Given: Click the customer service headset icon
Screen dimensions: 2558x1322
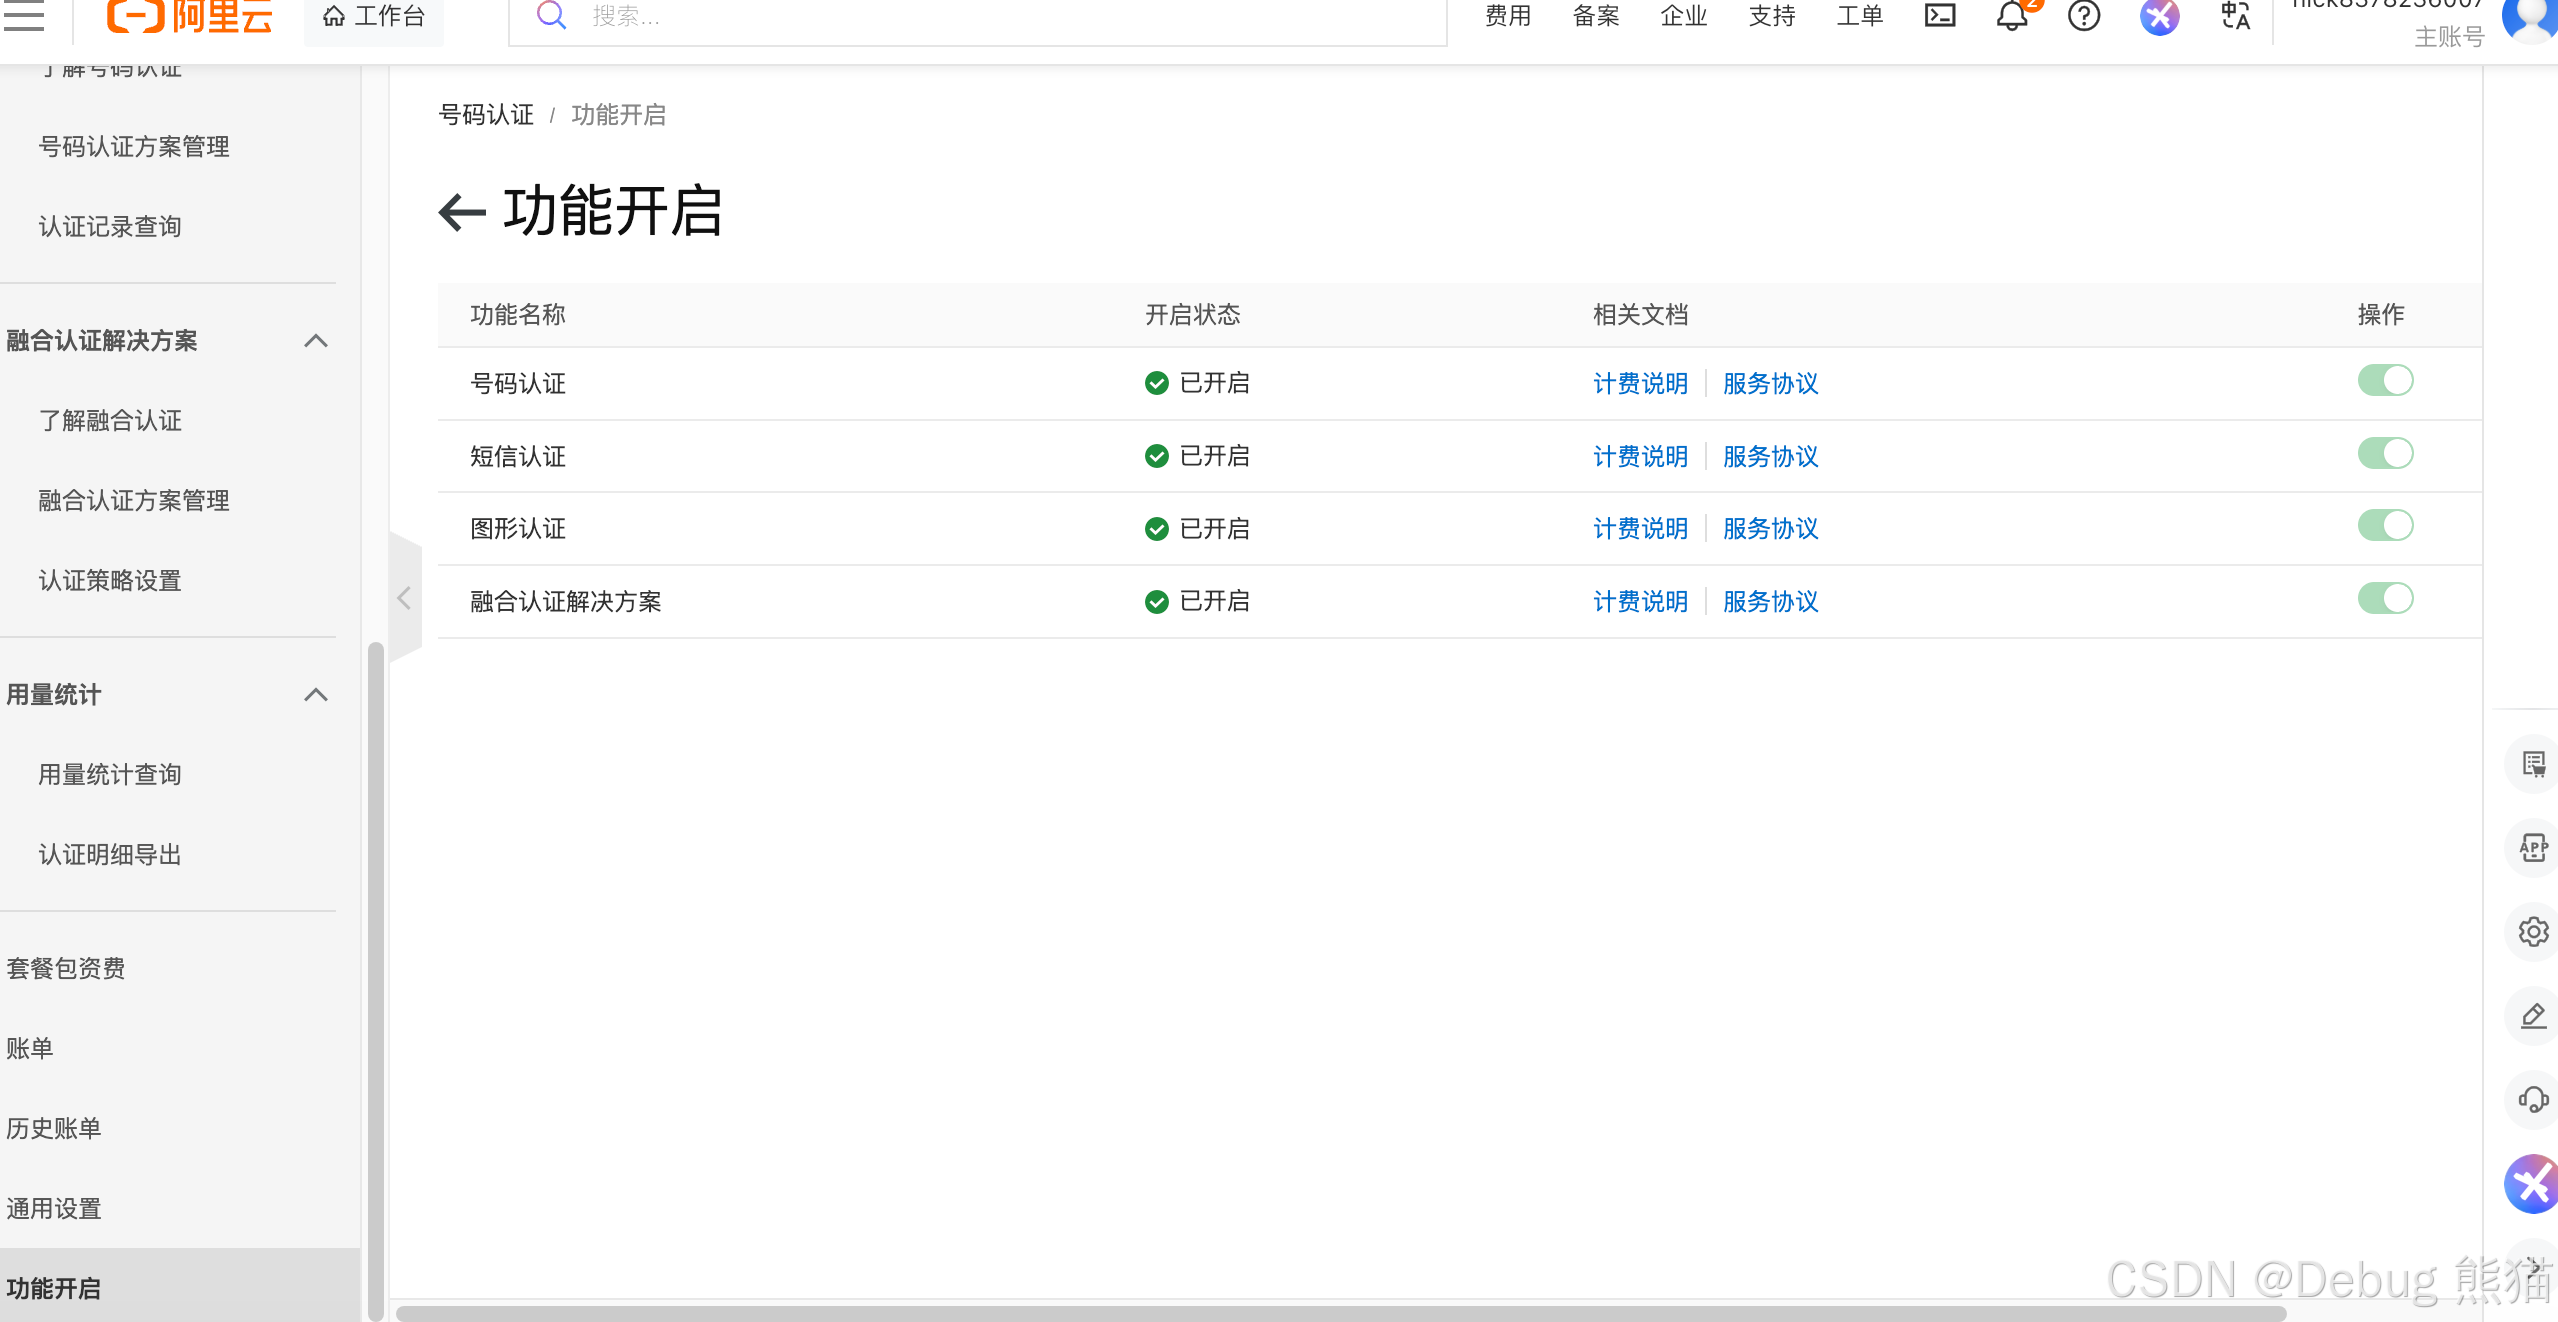Looking at the screenshot, I should coord(2532,1100).
